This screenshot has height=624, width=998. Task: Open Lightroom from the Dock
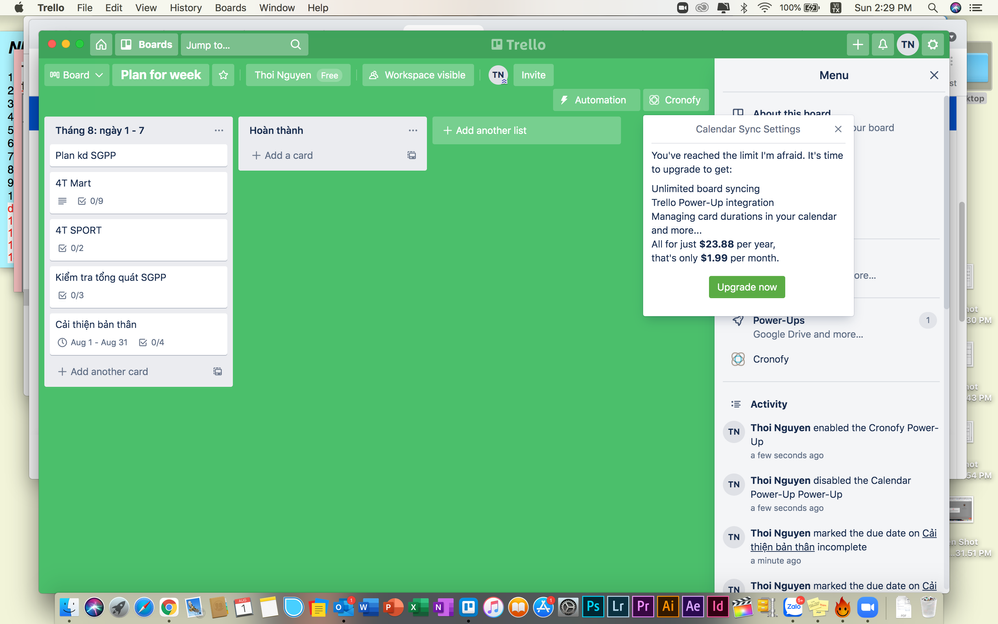(618, 607)
